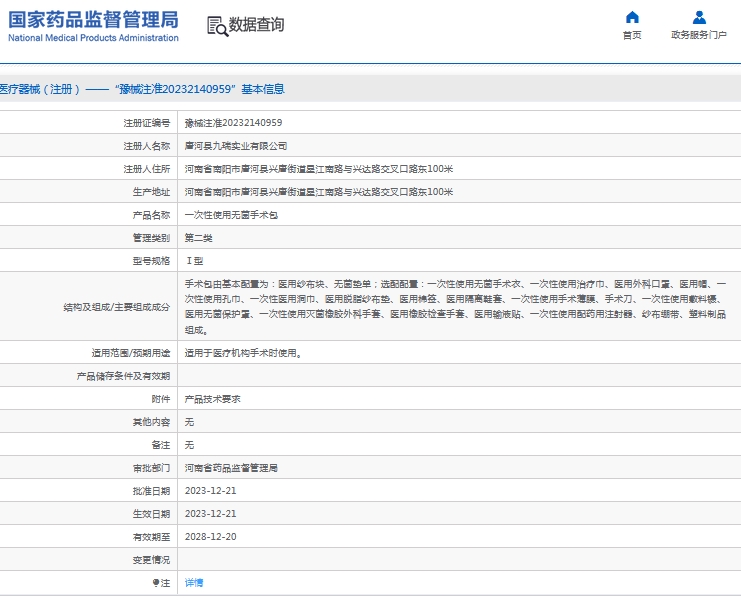Select product name 一次性使用无菌手术包

[x=231, y=215]
